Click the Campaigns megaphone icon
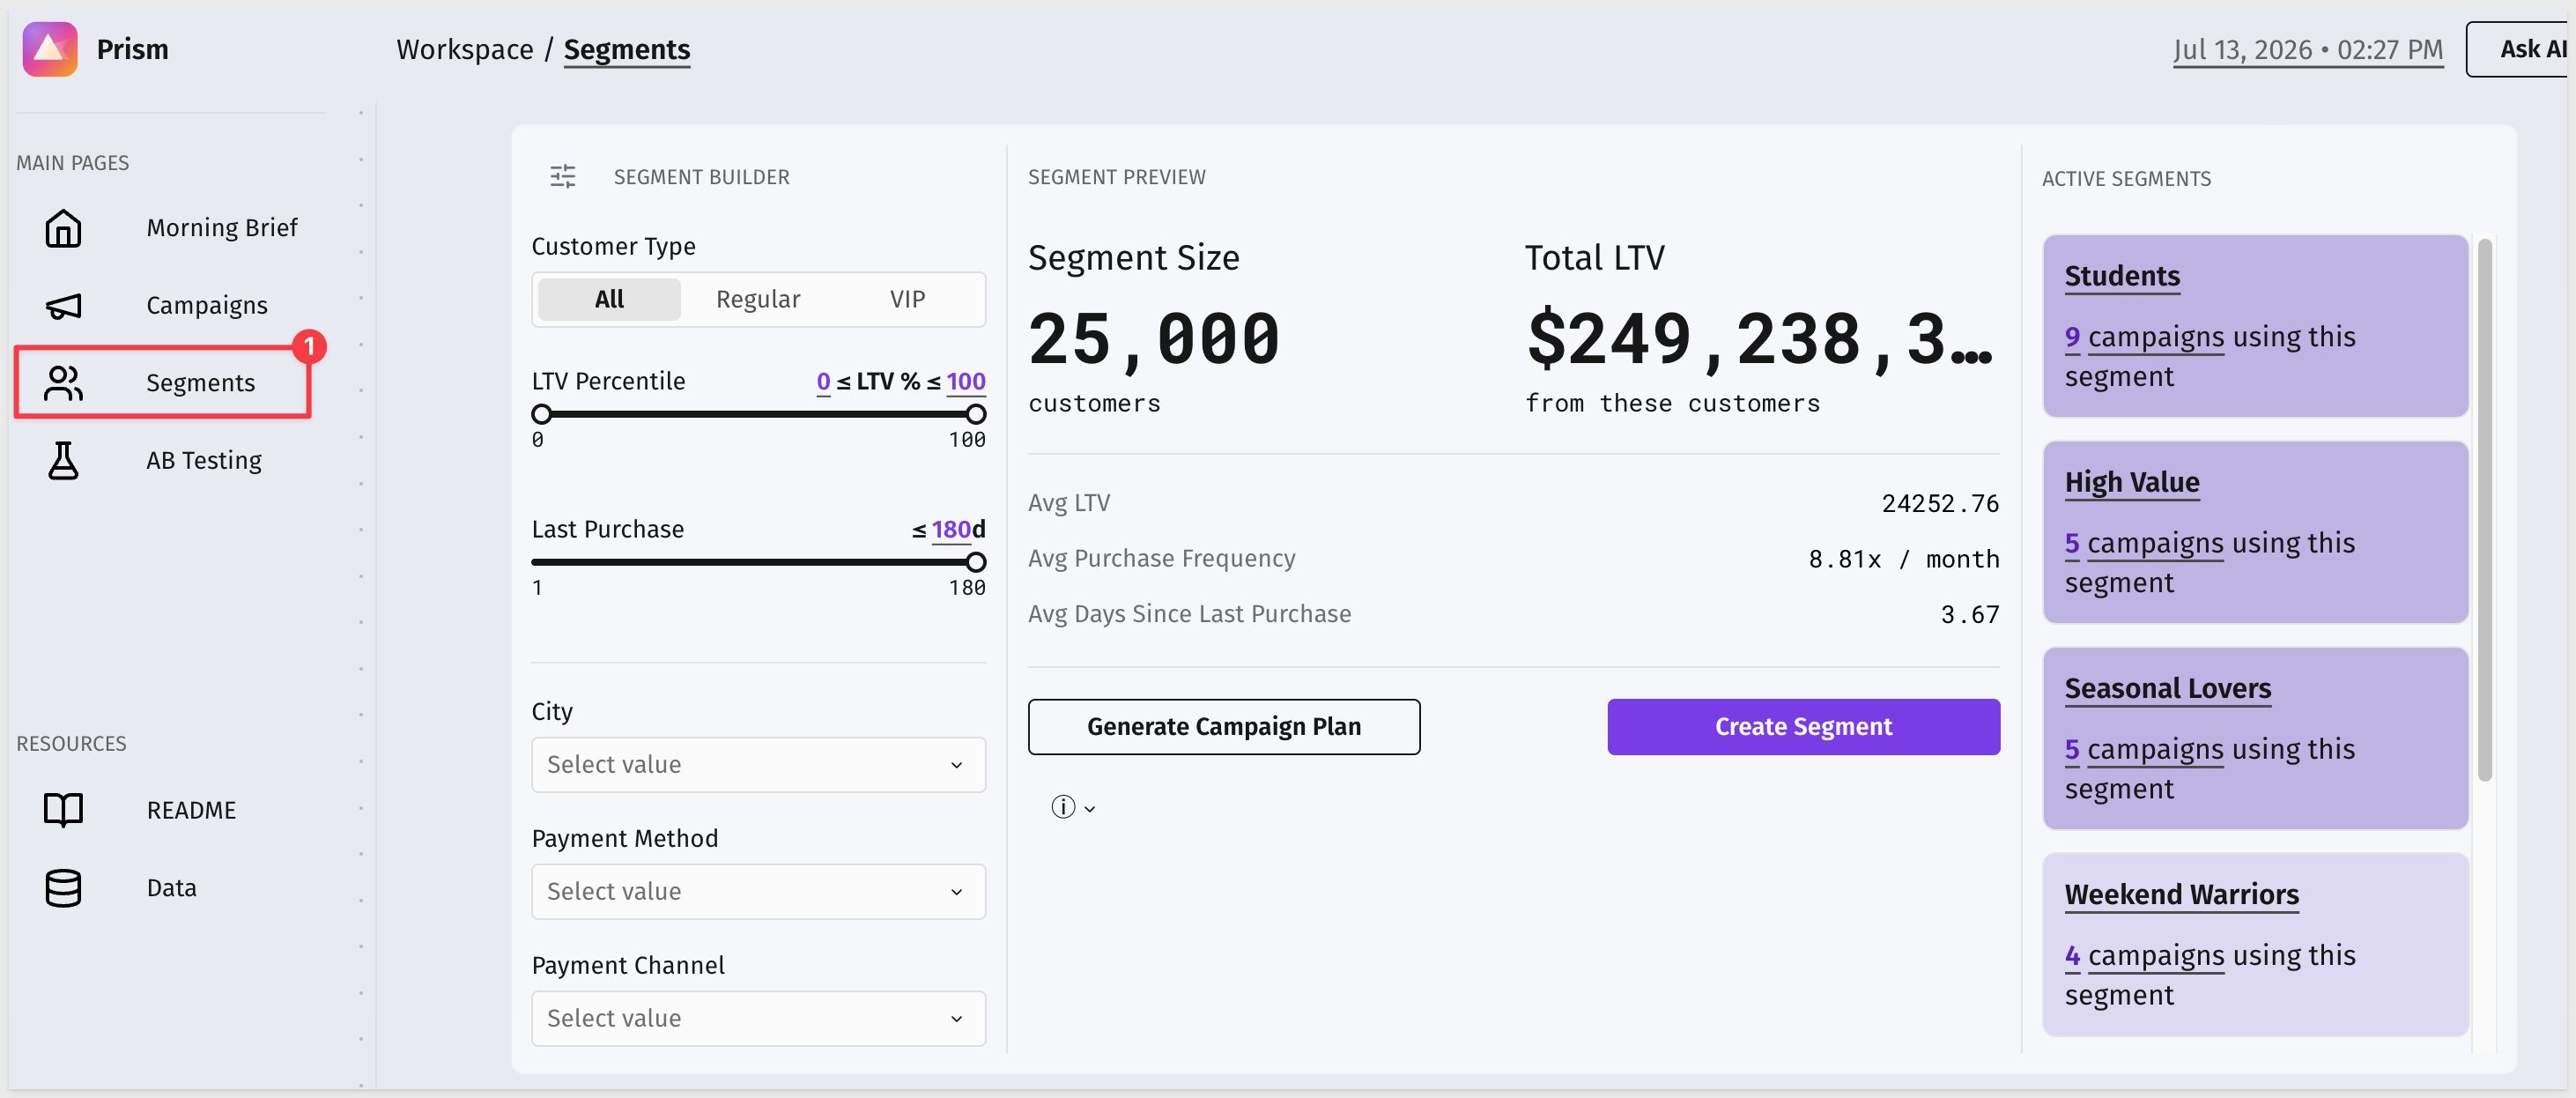This screenshot has height=1098, width=2576. click(x=63, y=305)
